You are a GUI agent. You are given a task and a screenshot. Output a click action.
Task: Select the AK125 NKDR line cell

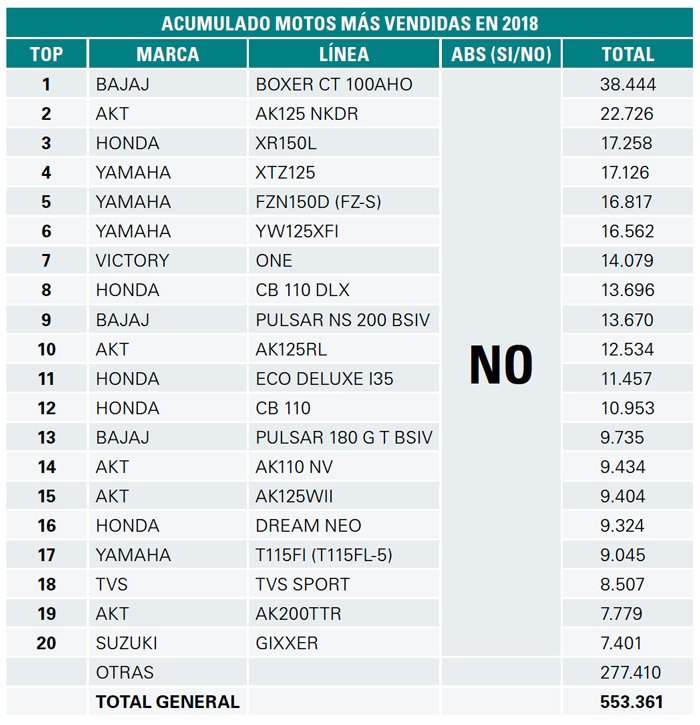344,114
